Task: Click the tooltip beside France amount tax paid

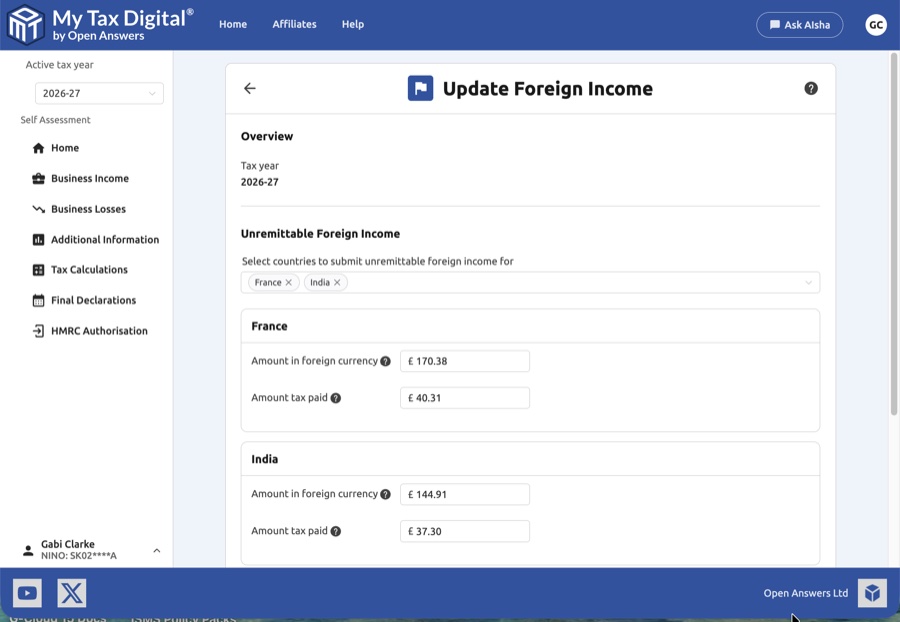Action: click(x=338, y=398)
